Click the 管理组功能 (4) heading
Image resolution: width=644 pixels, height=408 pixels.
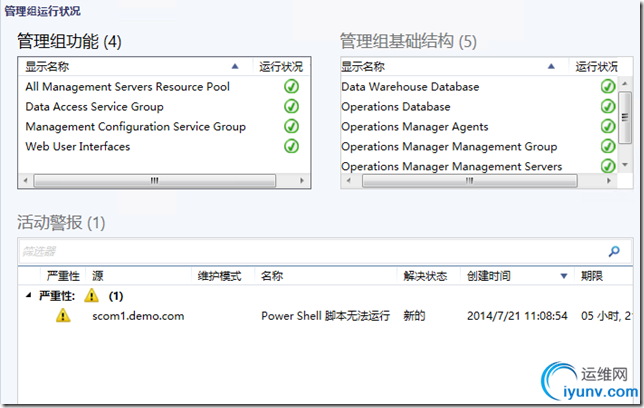click(x=69, y=41)
